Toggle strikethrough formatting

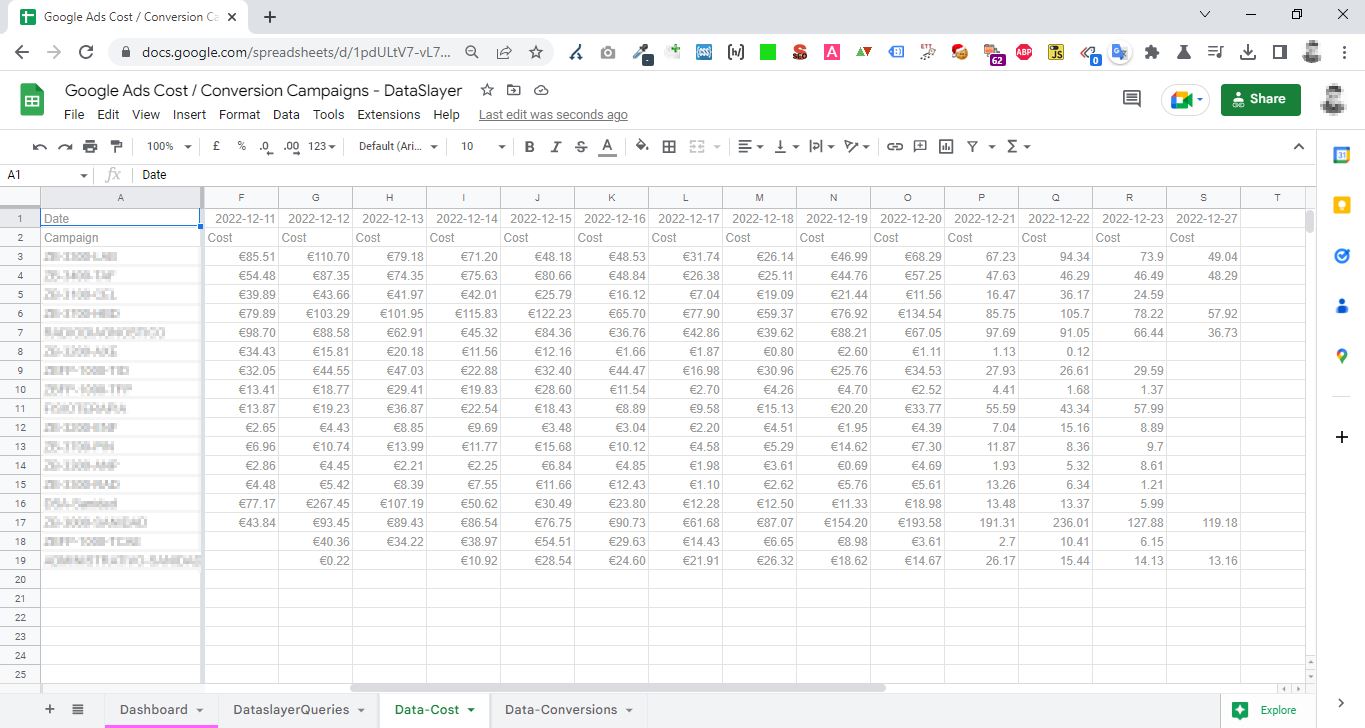click(x=581, y=146)
